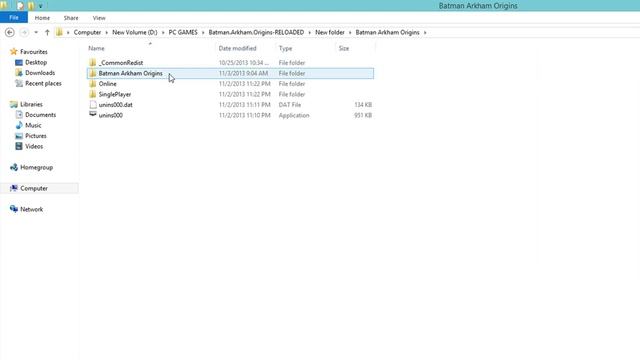The image size is (640, 360).
Task: Expand final chevron after Batman Arkham Origins
Action: tap(425, 32)
